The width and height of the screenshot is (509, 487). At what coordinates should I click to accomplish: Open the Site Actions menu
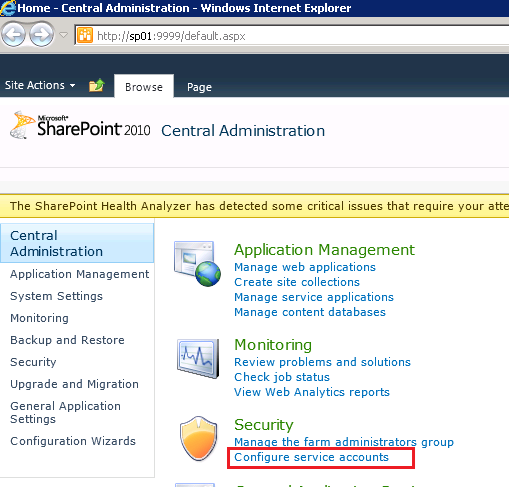[40, 85]
